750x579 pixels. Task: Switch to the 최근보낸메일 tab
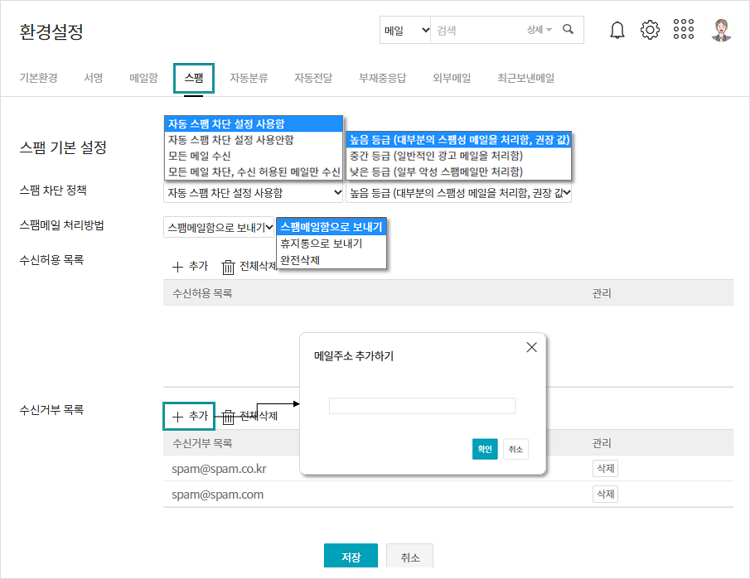(526, 78)
